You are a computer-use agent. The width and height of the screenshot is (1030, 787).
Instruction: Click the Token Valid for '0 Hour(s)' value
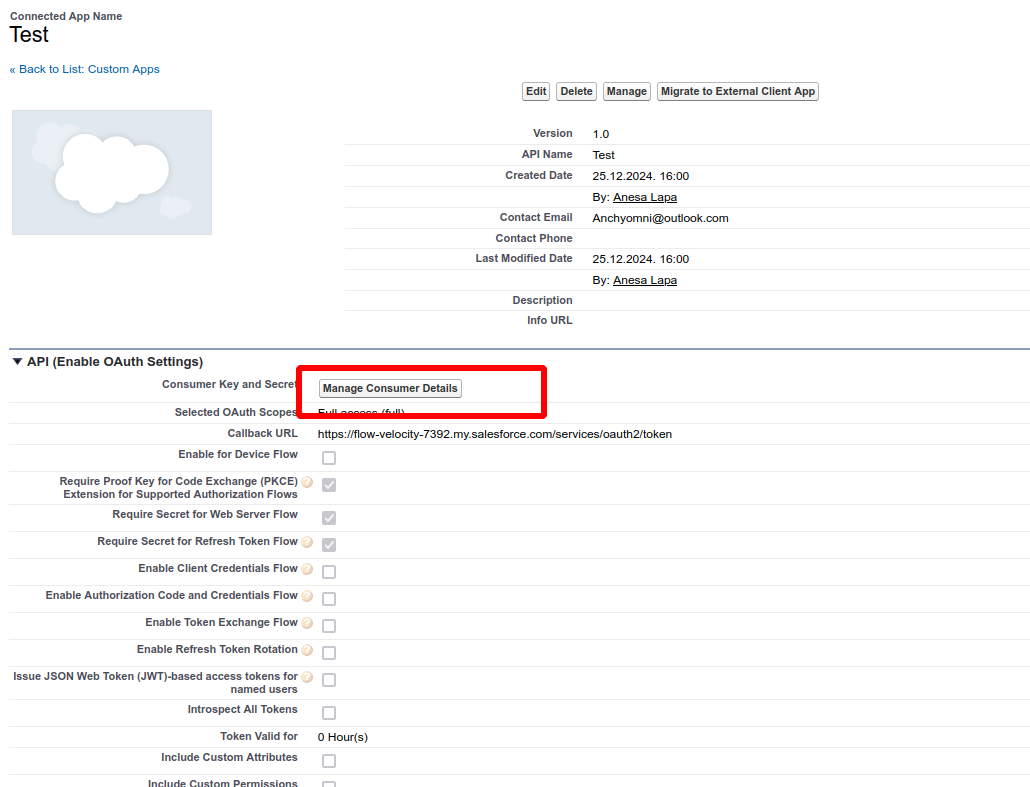tap(343, 737)
